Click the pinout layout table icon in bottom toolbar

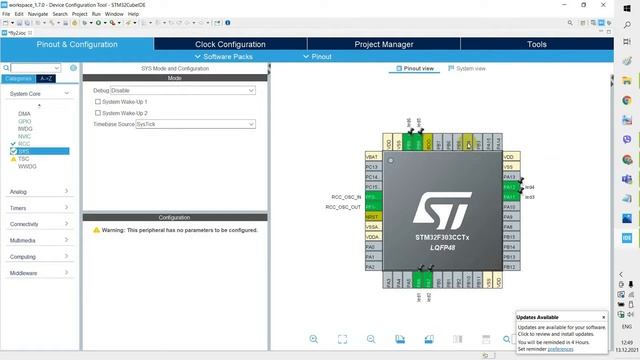tap(486, 339)
